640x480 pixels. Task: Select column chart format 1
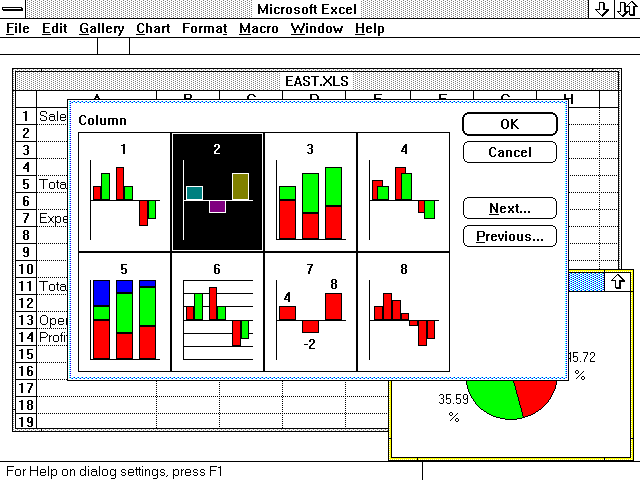tap(124, 192)
